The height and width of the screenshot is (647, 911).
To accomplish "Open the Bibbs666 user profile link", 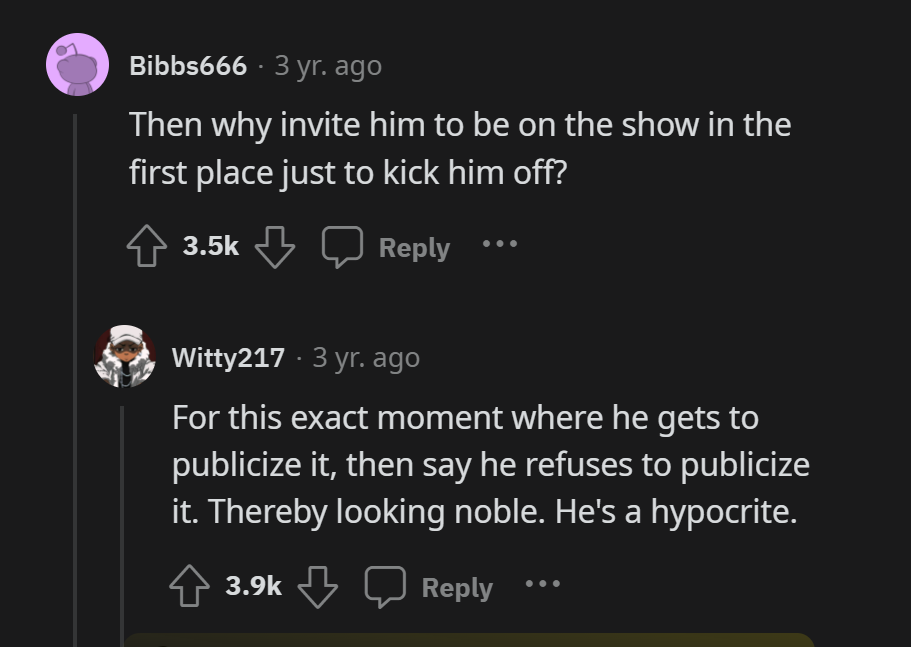I will point(188,66).
